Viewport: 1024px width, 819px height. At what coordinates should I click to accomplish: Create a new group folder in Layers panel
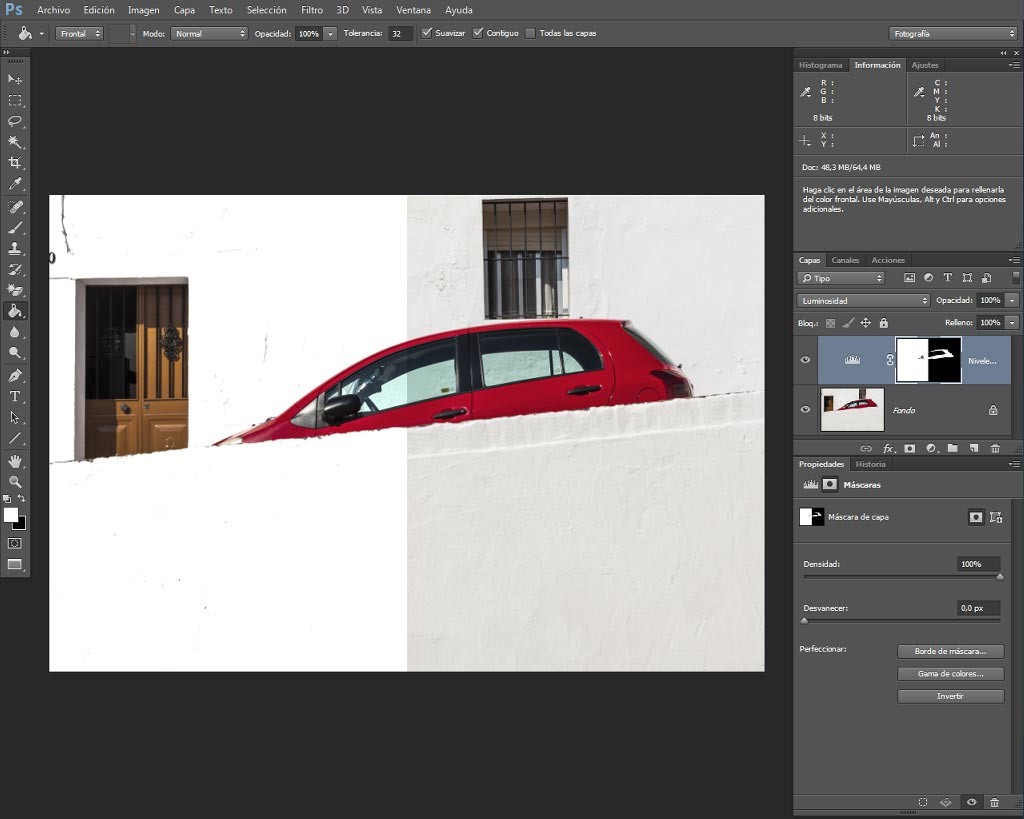point(953,448)
